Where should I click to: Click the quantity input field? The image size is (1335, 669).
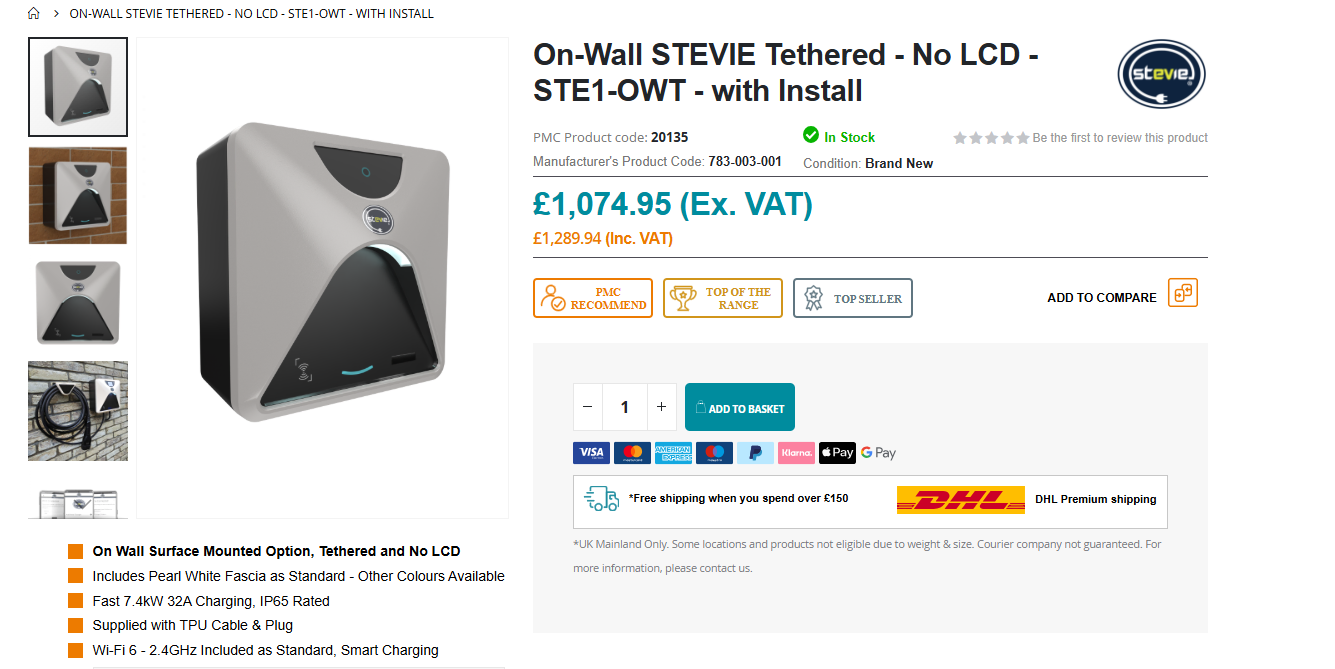coord(625,407)
